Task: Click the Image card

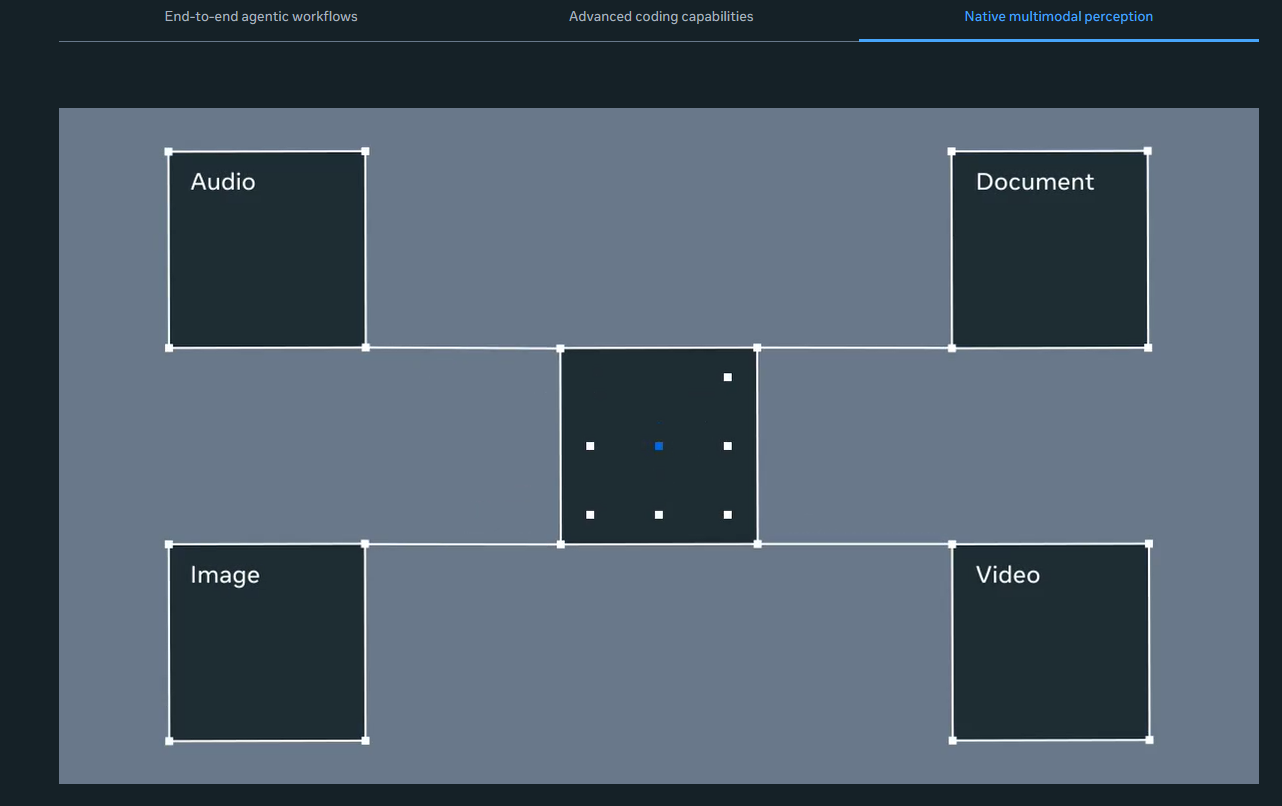Action: [x=267, y=642]
